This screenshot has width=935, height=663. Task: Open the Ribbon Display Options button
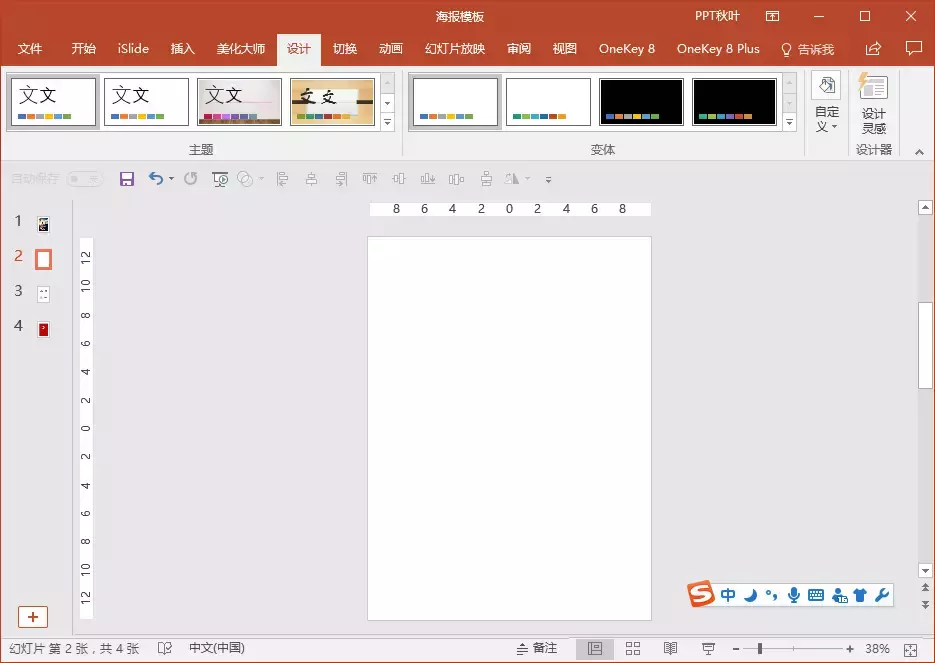[x=772, y=16]
